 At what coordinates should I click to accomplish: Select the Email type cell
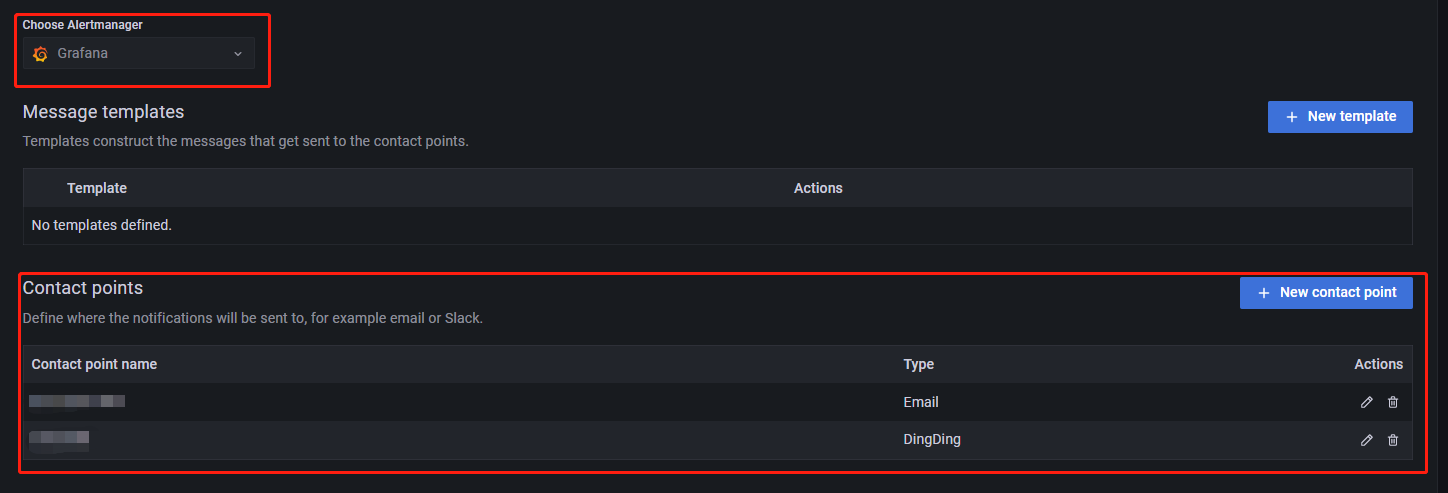[921, 402]
